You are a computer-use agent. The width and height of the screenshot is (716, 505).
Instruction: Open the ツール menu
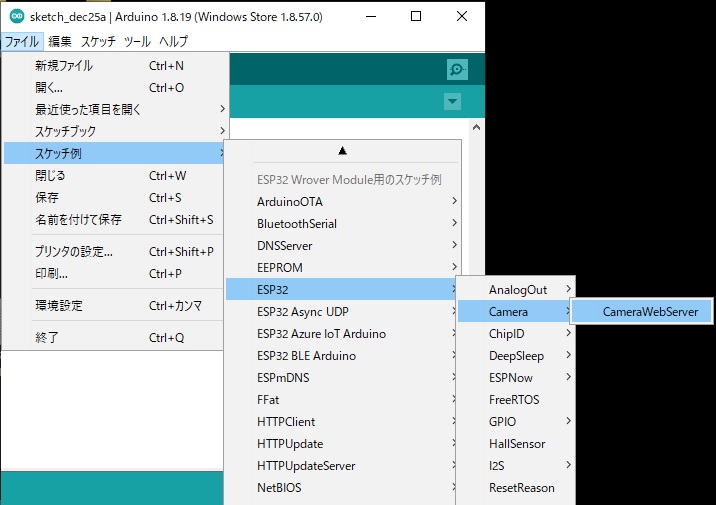[x=137, y=42]
